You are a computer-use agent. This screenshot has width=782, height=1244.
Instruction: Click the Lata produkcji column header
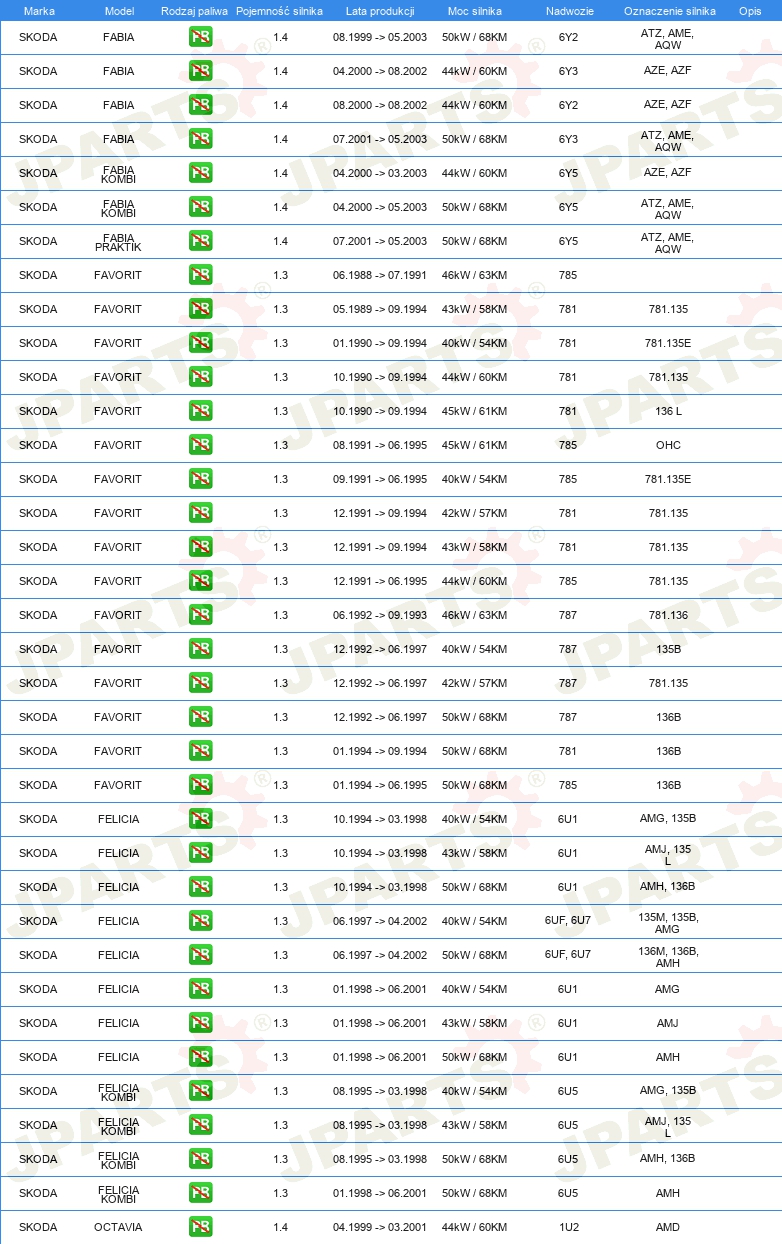[380, 11]
